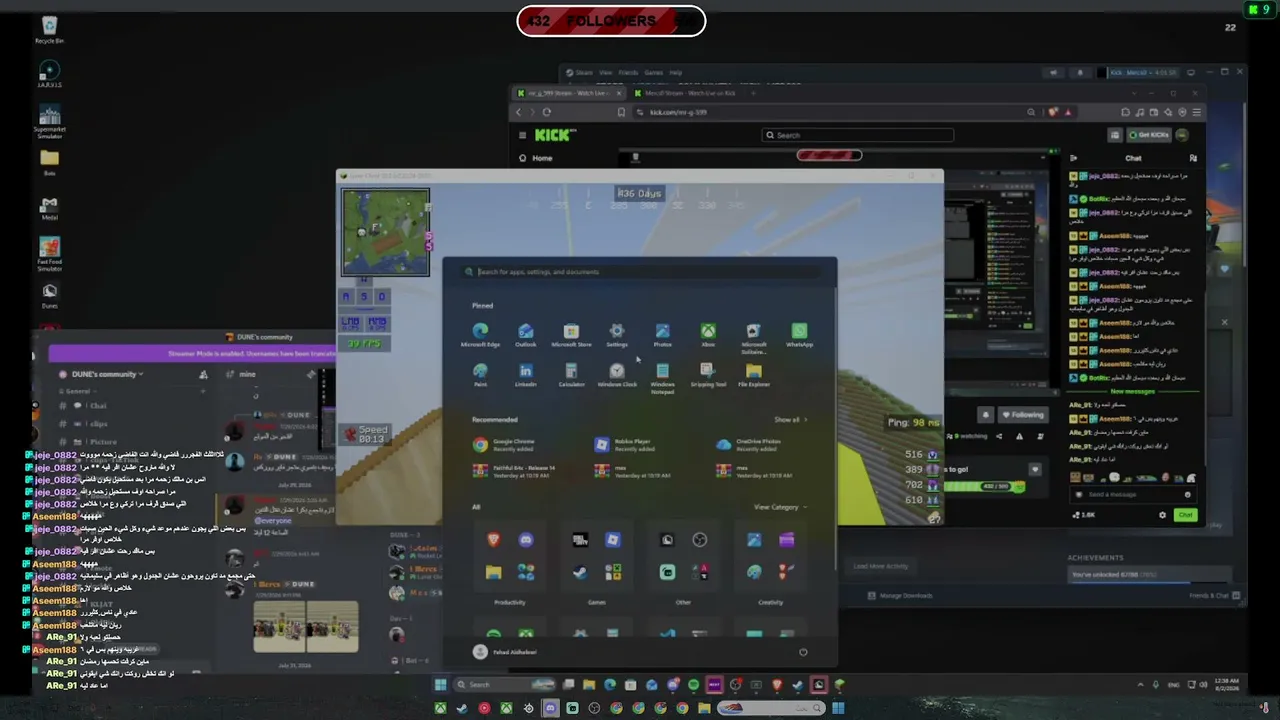Open WhatsApp from the Start menu
Image resolution: width=1280 pixels, height=720 pixels.
point(799,335)
